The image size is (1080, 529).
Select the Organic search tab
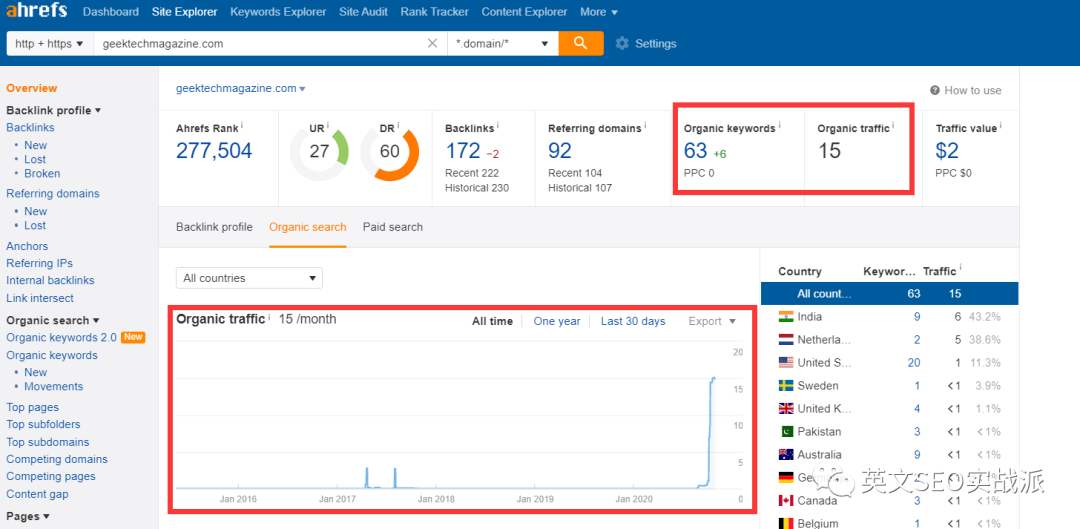tap(308, 227)
